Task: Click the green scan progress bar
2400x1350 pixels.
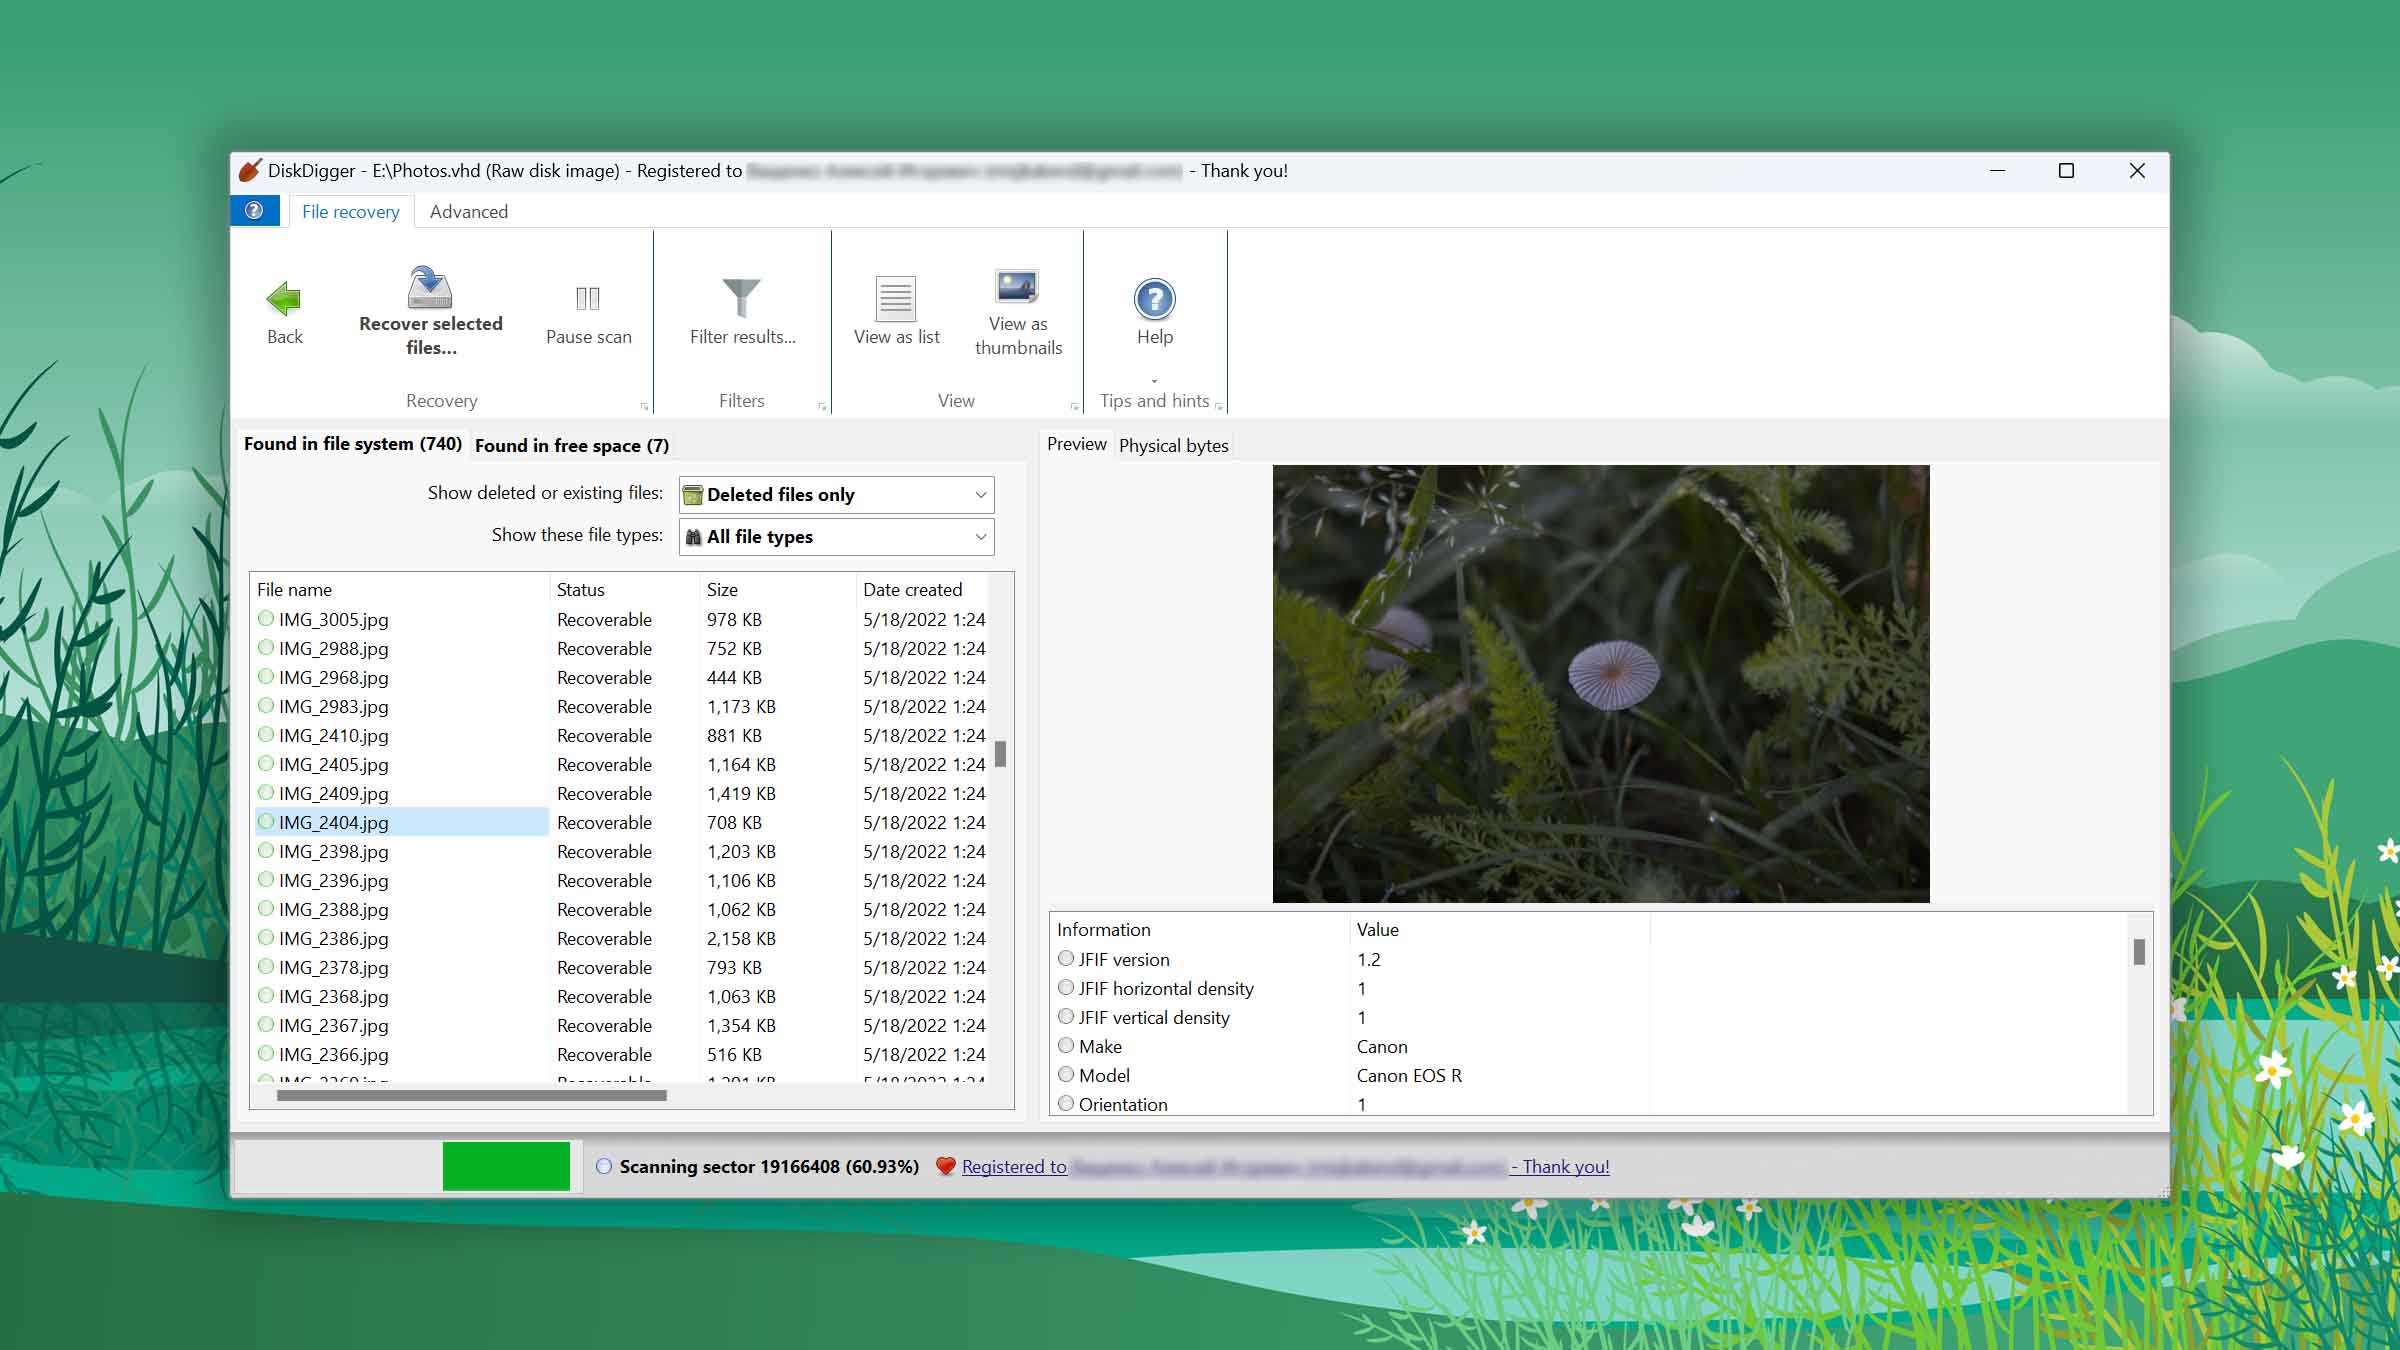Action: tap(506, 1166)
